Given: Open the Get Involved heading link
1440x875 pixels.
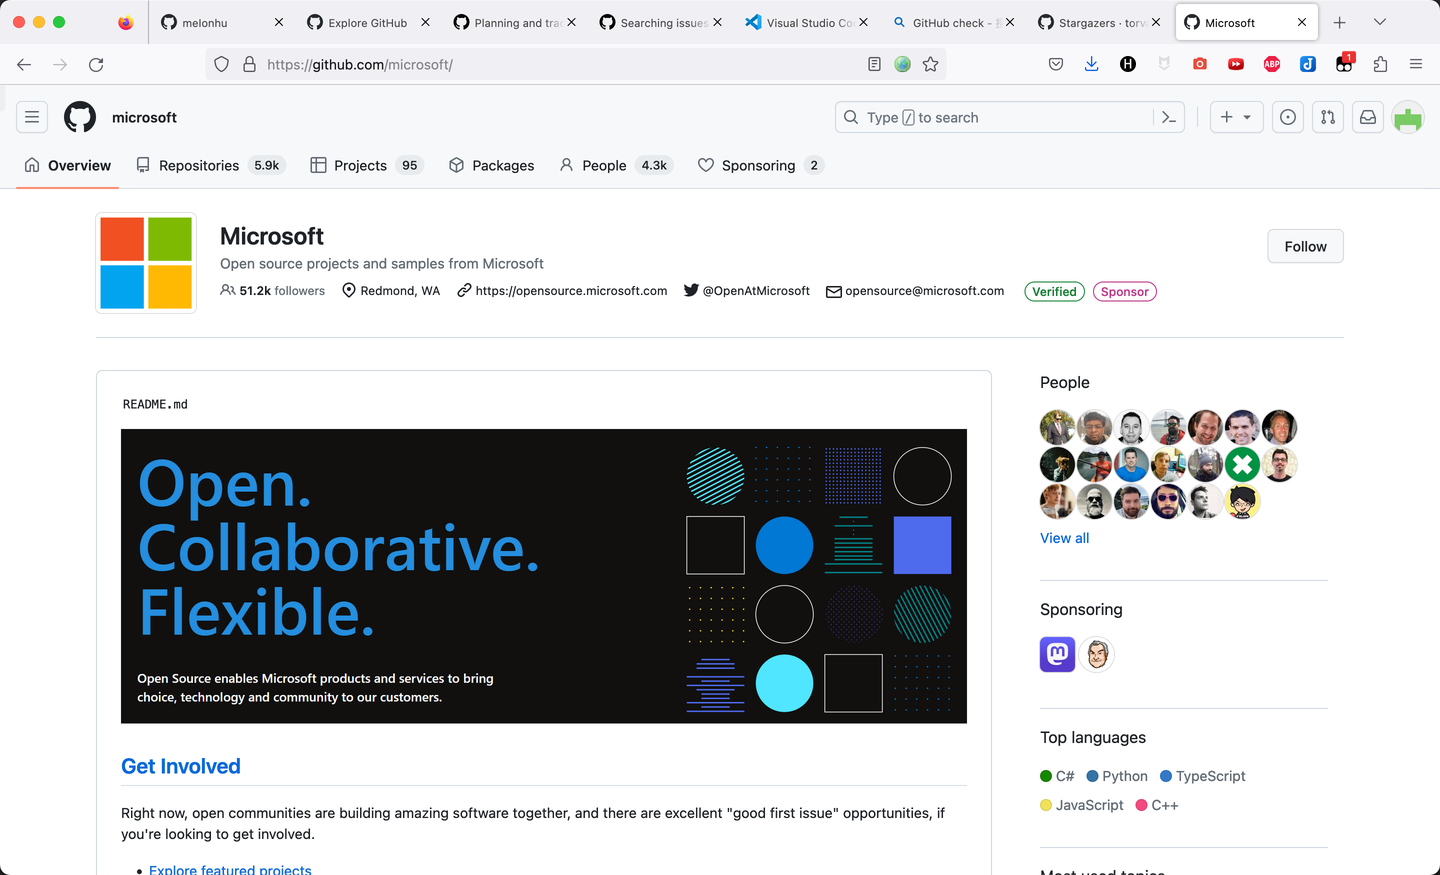Looking at the screenshot, I should (181, 766).
